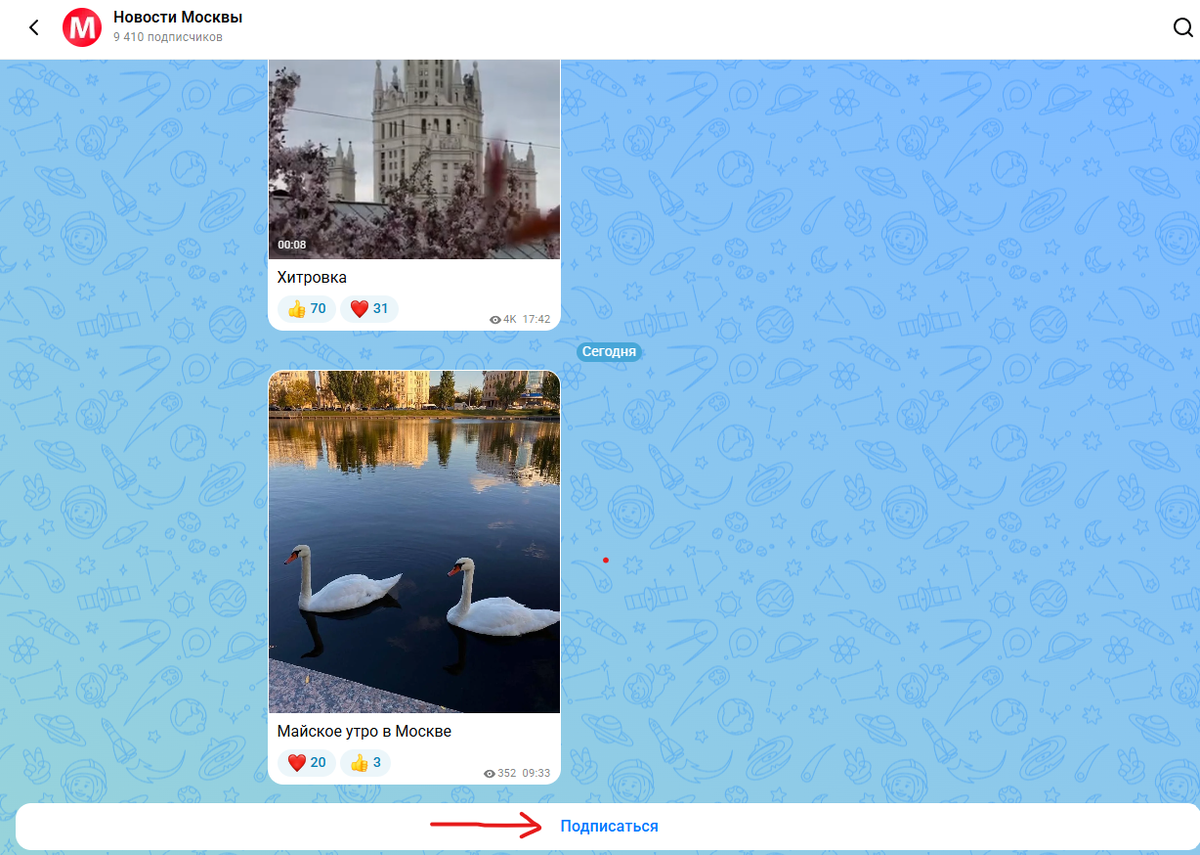This screenshot has width=1200, height=855.
Task: Open the Новости Москвы channel title
Action: pos(178,17)
